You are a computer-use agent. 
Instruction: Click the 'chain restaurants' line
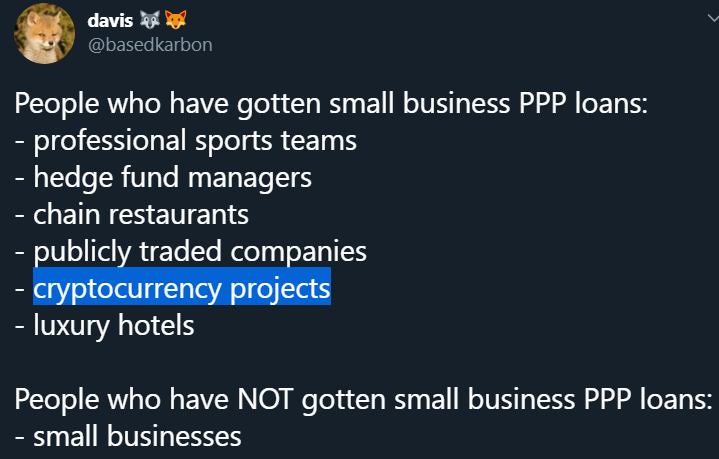(132, 214)
